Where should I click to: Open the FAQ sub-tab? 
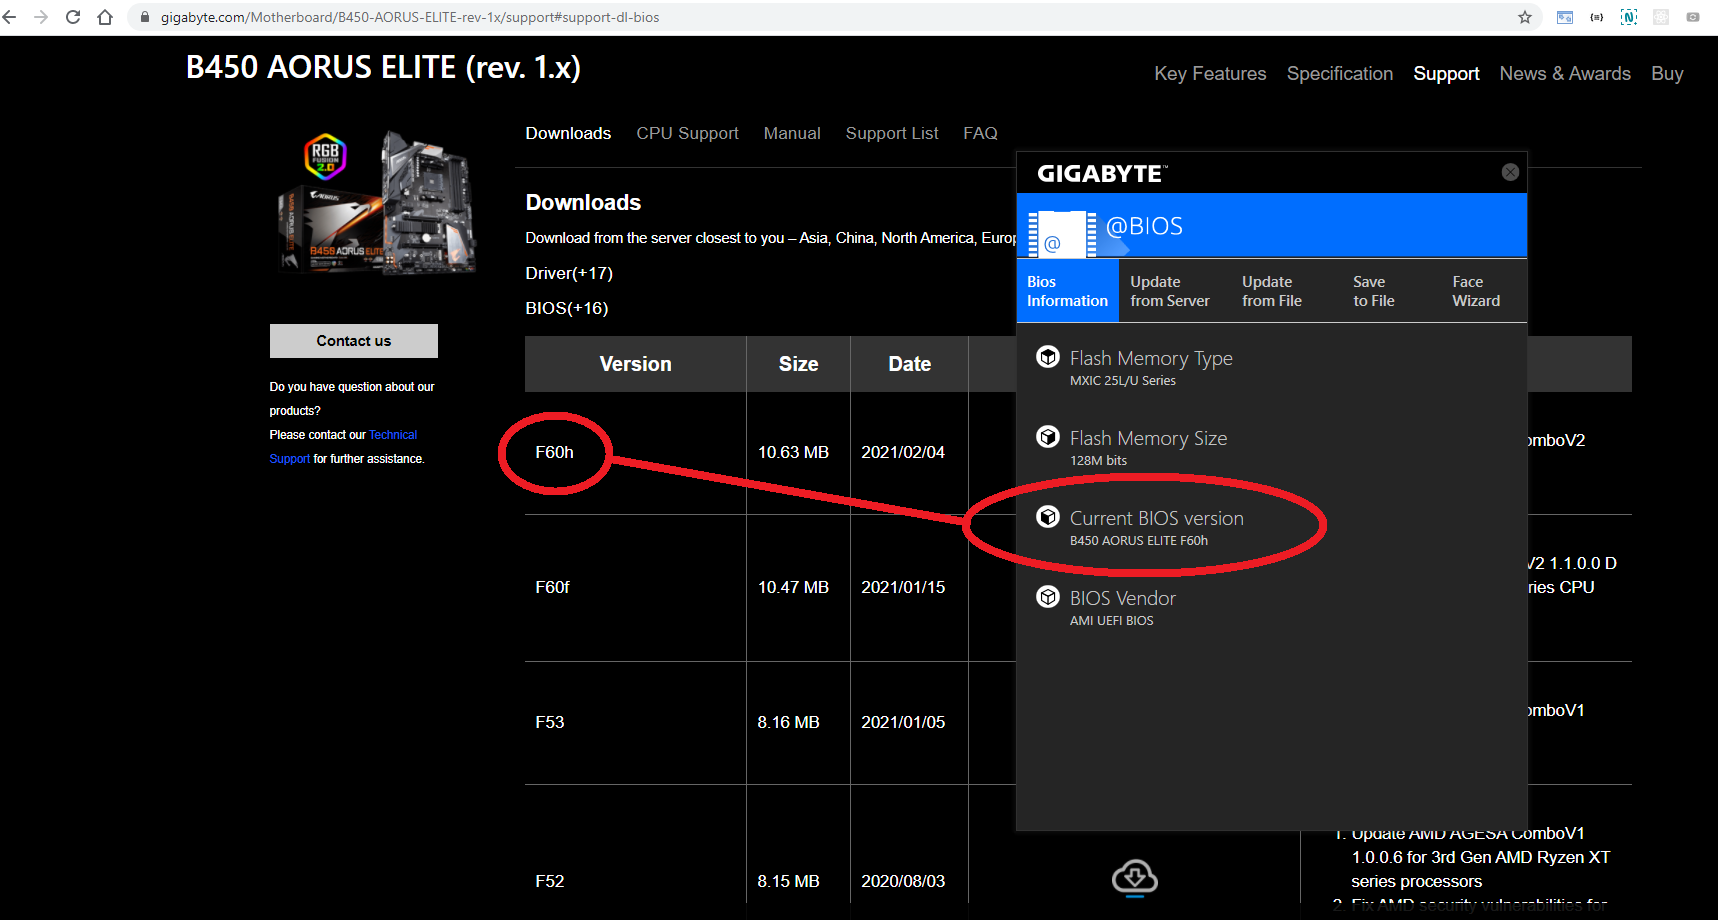[980, 133]
